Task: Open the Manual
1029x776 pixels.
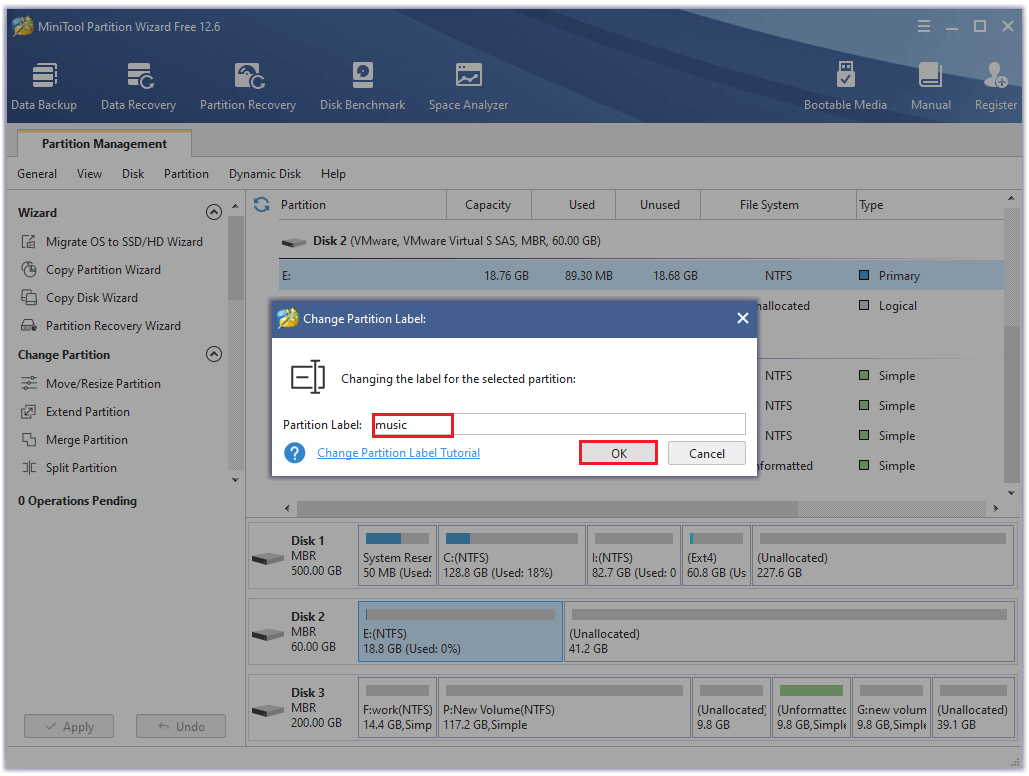Action: pos(931,87)
